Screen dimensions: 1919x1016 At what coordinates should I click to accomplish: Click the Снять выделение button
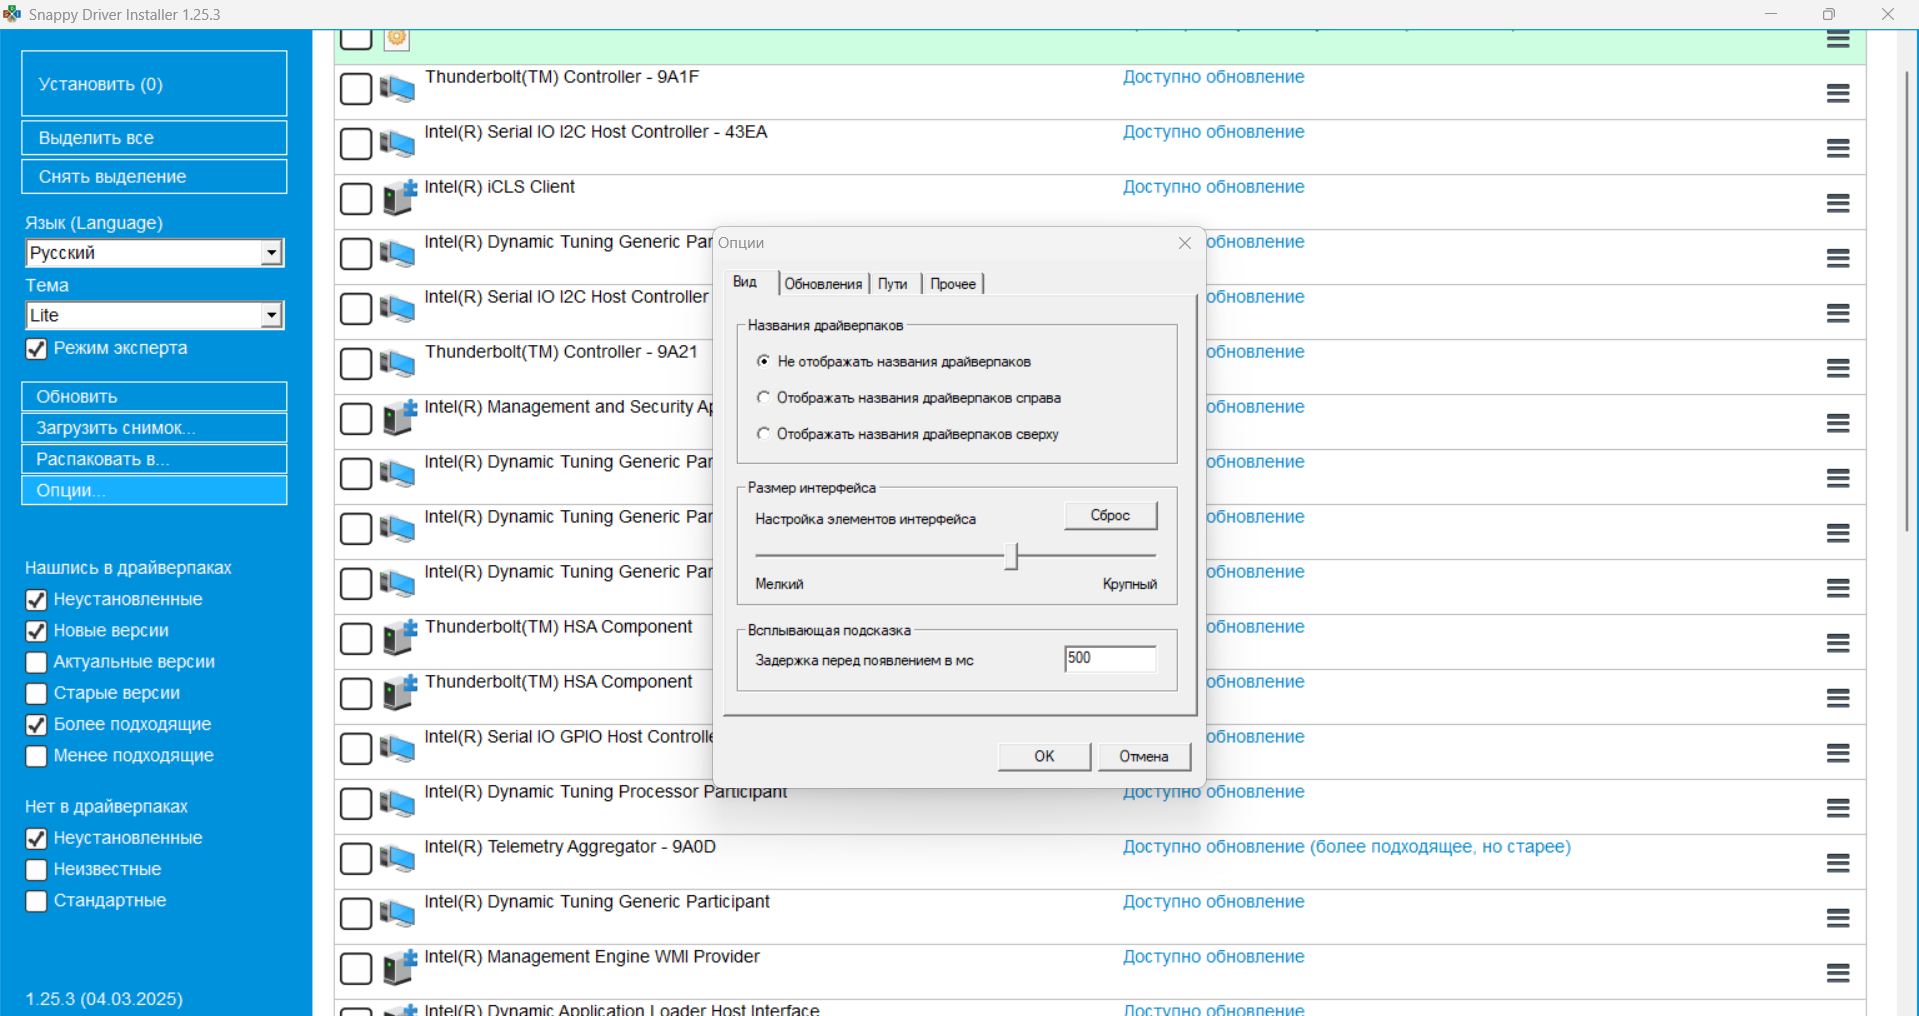pyautogui.click(x=154, y=177)
